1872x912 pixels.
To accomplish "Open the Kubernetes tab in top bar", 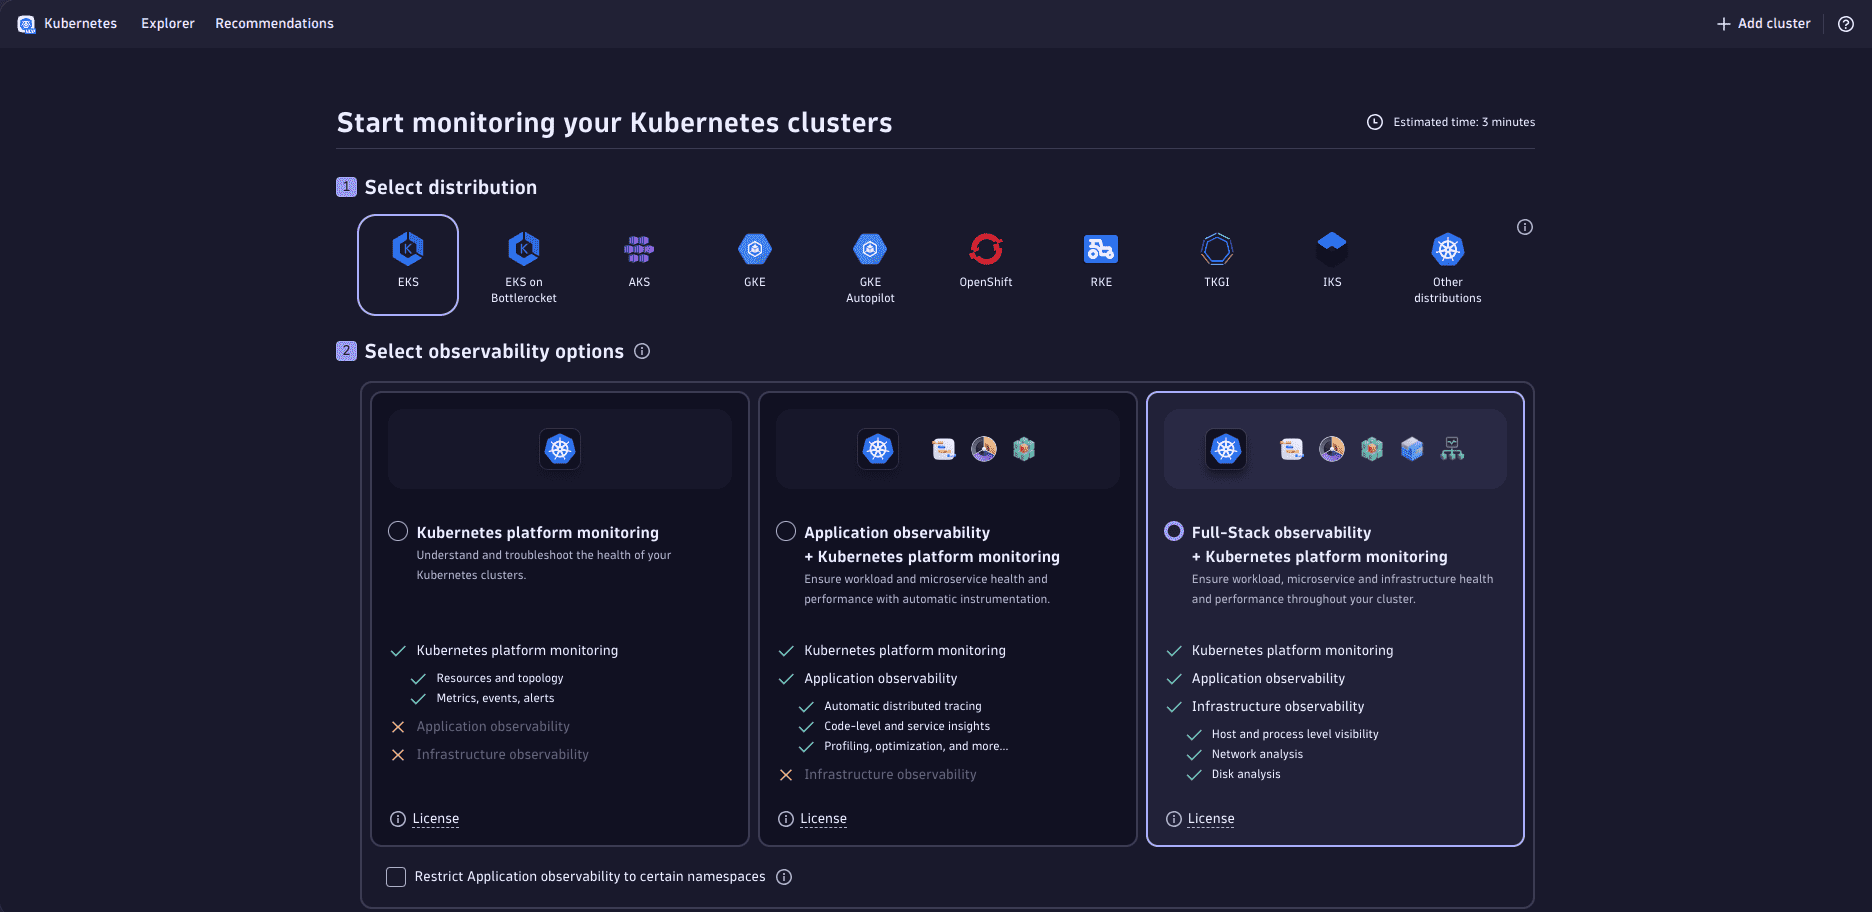I will (81, 24).
